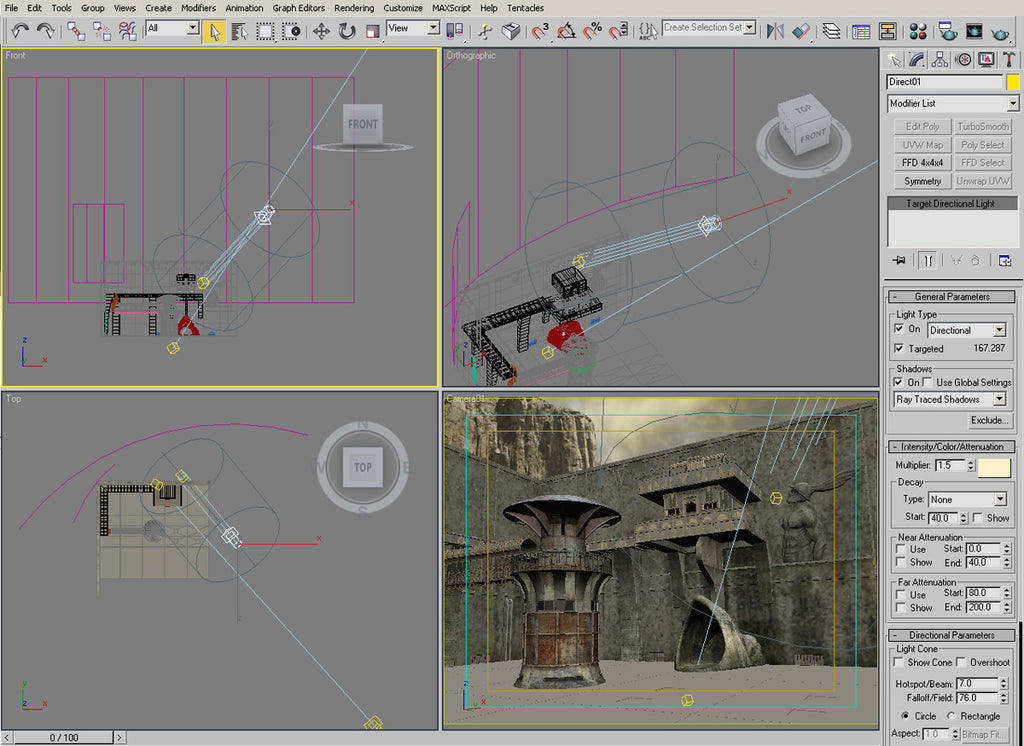Open the Material Editor spheres icon
Screen dimensions: 1024x746
click(919, 31)
